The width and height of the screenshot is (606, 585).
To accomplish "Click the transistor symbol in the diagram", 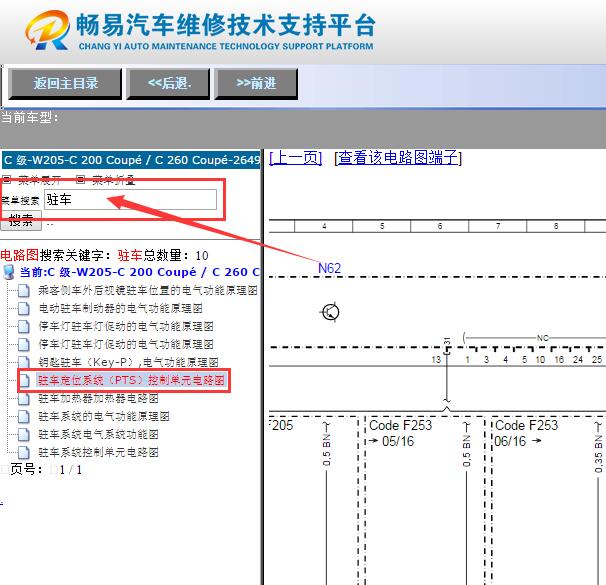I will click(x=330, y=312).
